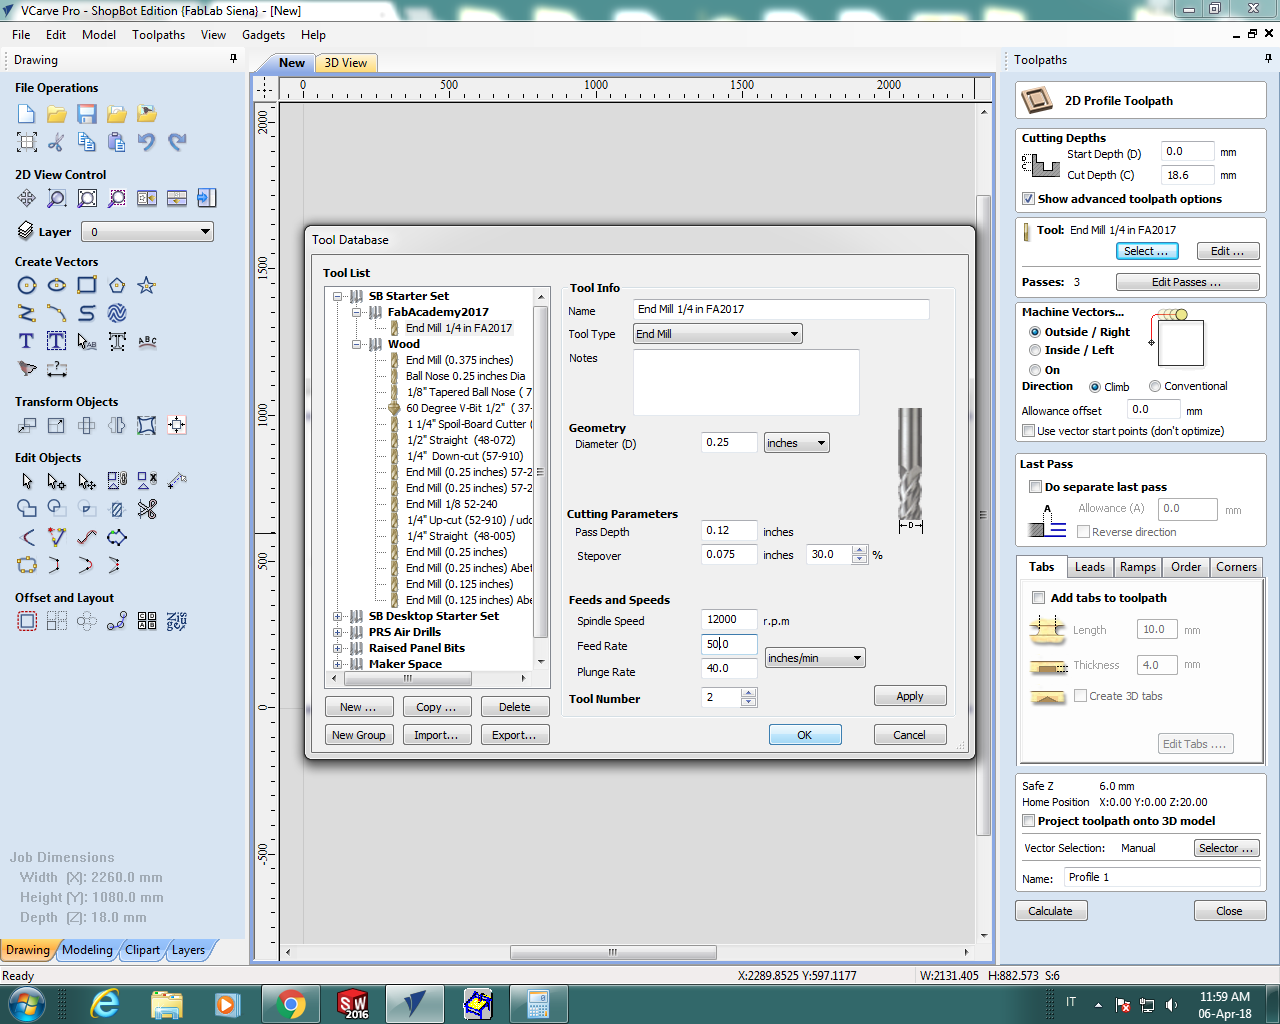This screenshot has height=1024, width=1280.
Task: Click the Cut scissors icon in File Operations
Action: tap(57, 142)
